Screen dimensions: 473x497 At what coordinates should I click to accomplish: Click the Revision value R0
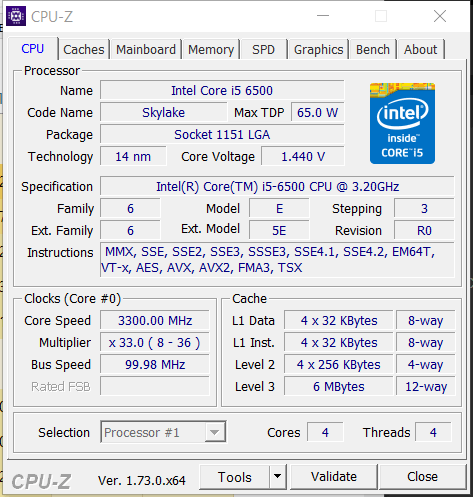pyautogui.click(x=424, y=230)
